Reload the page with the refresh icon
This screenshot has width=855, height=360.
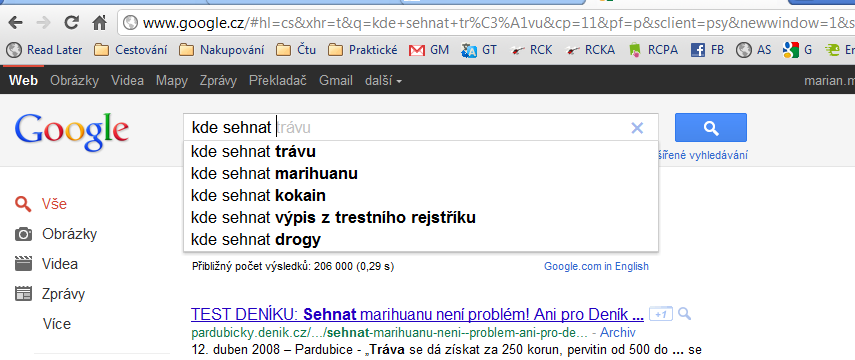point(71,22)
